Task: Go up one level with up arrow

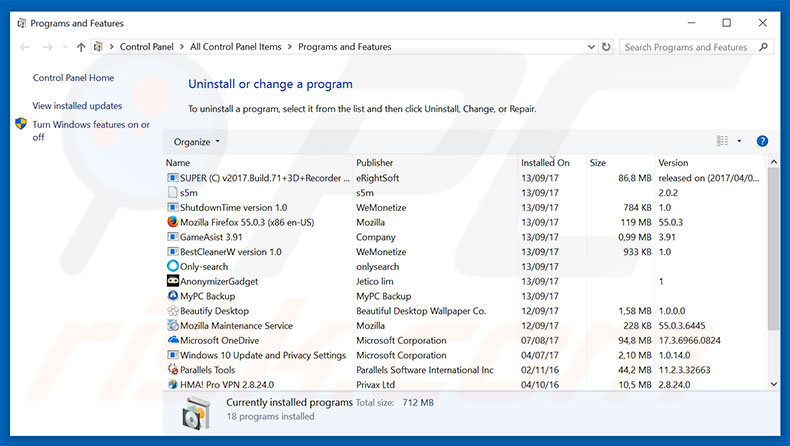Action: point(81,47)
